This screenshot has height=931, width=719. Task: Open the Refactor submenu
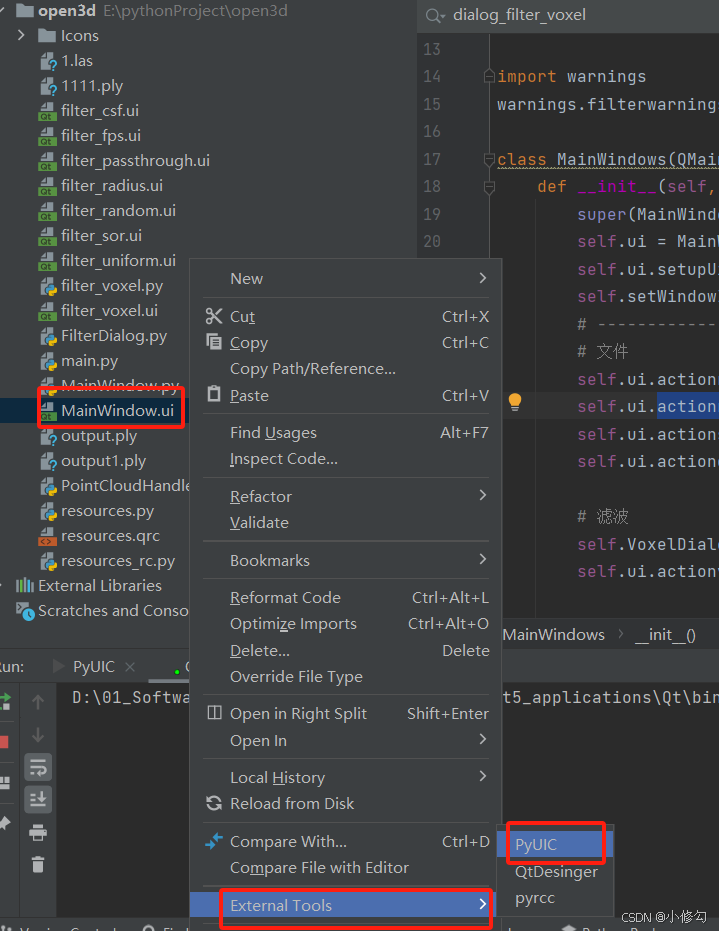coord(346,496)
